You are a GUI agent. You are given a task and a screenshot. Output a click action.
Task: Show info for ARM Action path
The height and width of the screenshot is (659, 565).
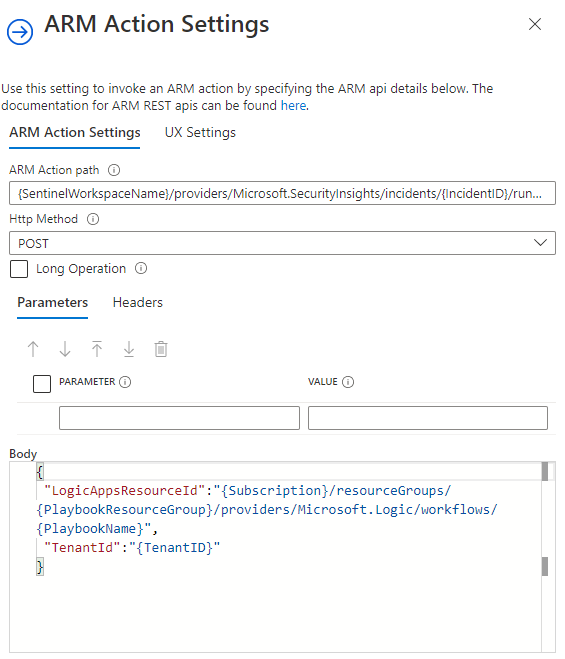[x=114, y=170]
